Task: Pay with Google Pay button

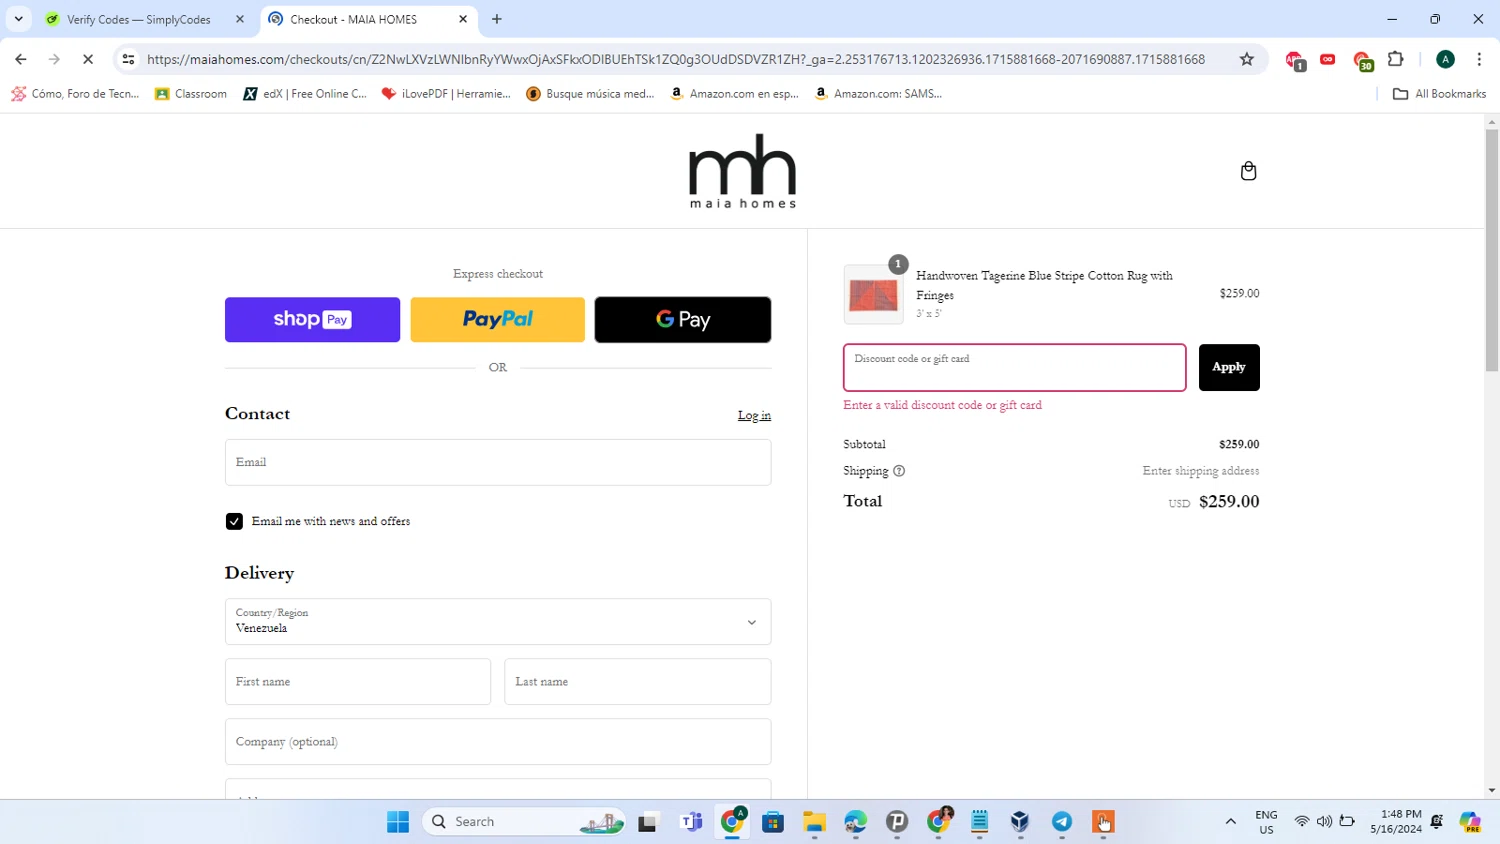Action: 683,319
